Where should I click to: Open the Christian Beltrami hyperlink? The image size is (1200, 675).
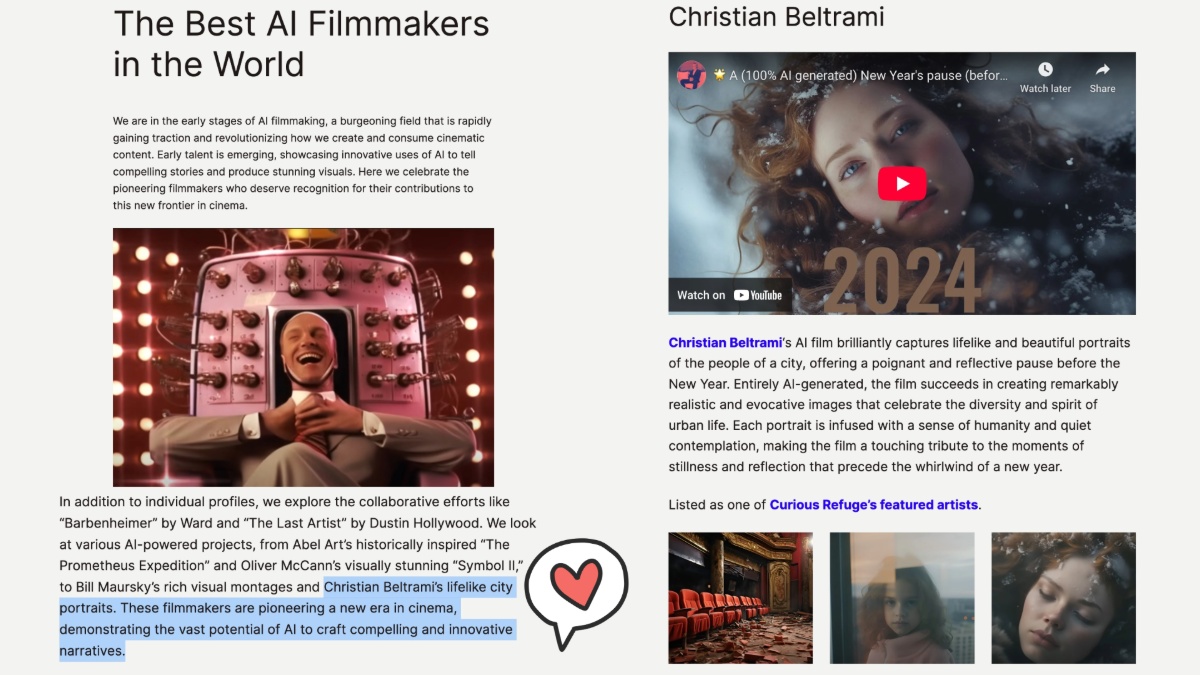click(725, 343)
